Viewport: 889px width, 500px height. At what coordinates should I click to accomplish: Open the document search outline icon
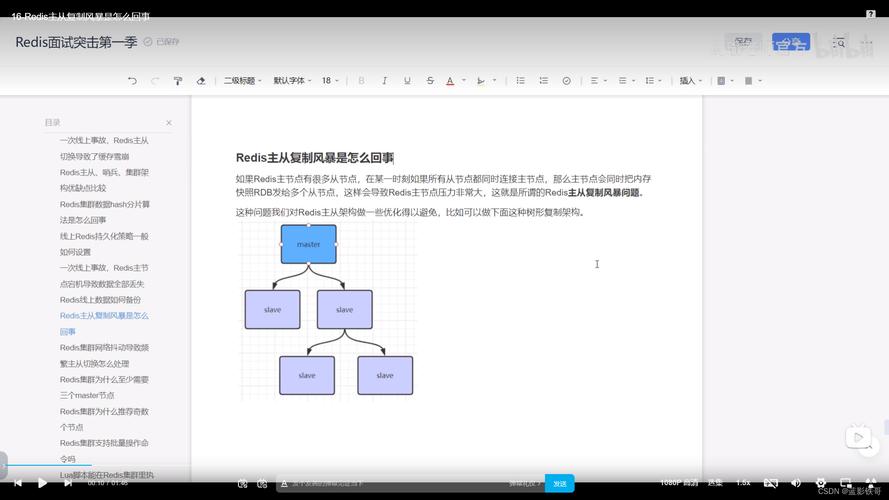pyautogui.click(x=839, y=43)
